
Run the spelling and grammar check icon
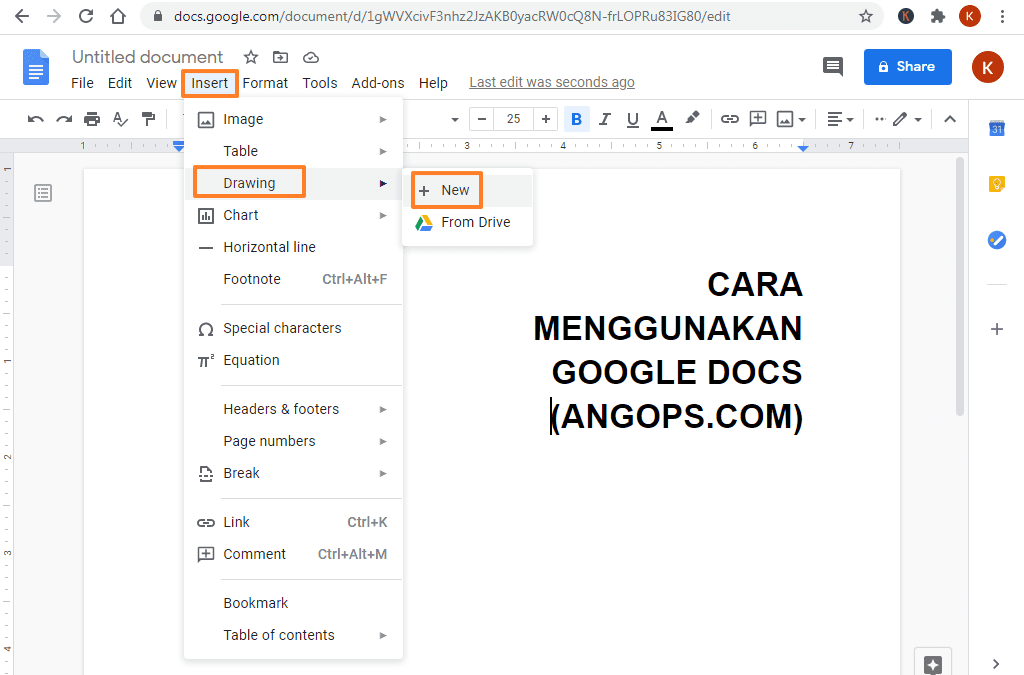120,118
